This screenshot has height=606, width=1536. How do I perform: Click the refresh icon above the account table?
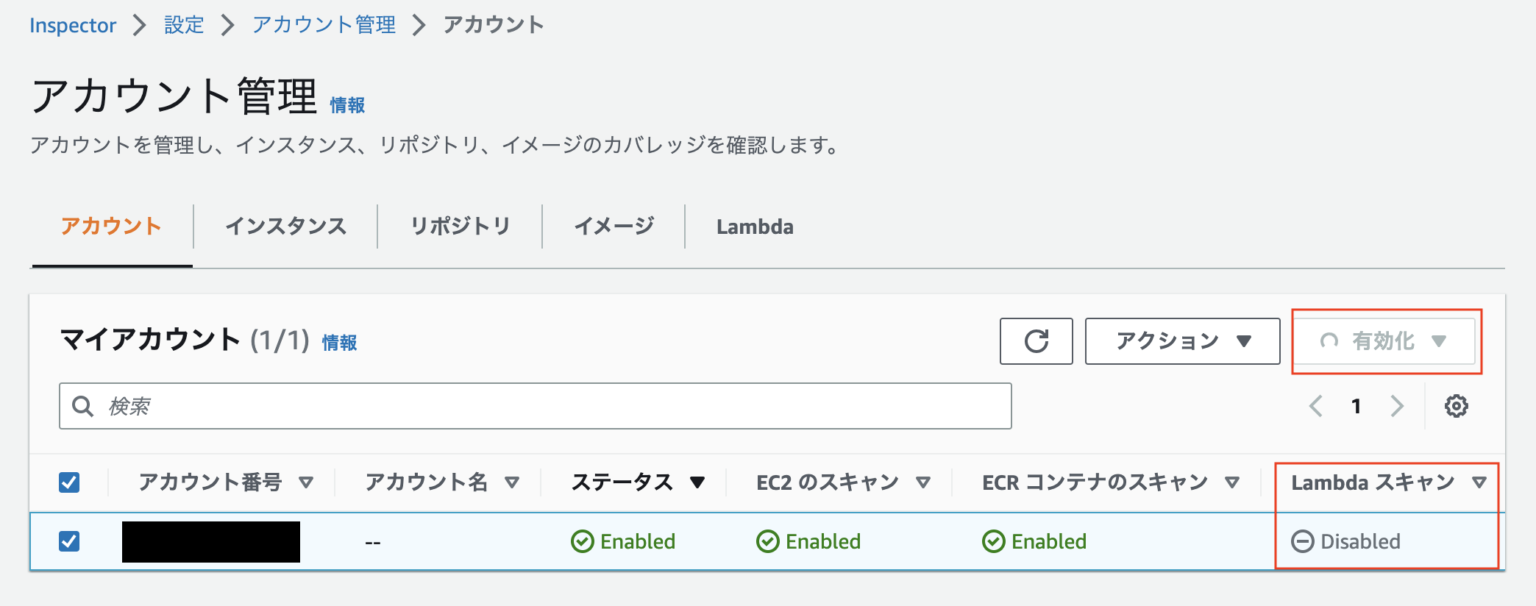(x=1036, y=341)
